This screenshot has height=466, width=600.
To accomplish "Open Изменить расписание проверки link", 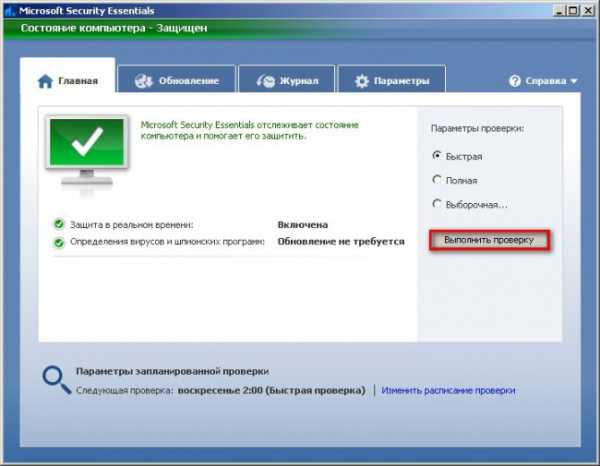I will [448, 391].
